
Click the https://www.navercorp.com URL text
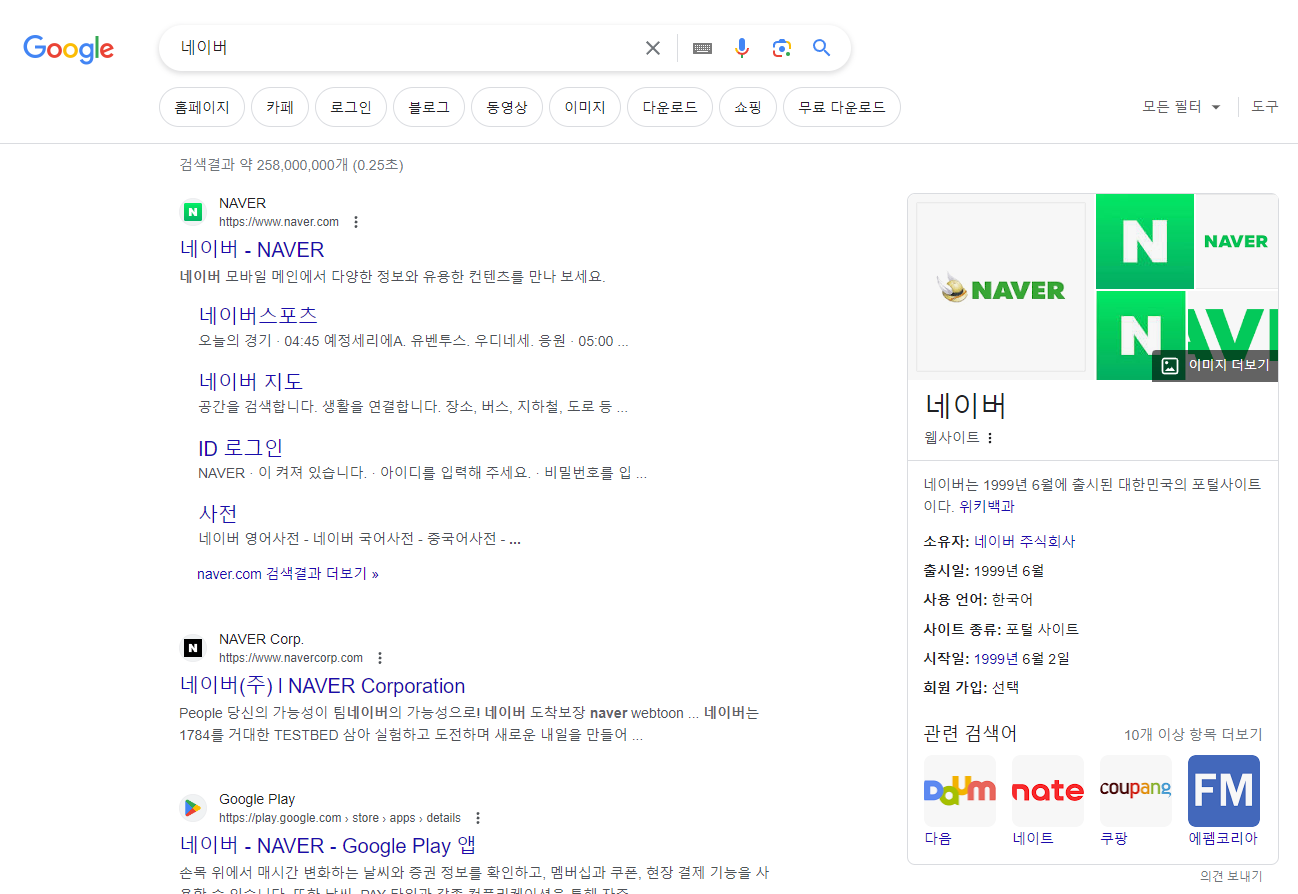(x=291, y=658)
